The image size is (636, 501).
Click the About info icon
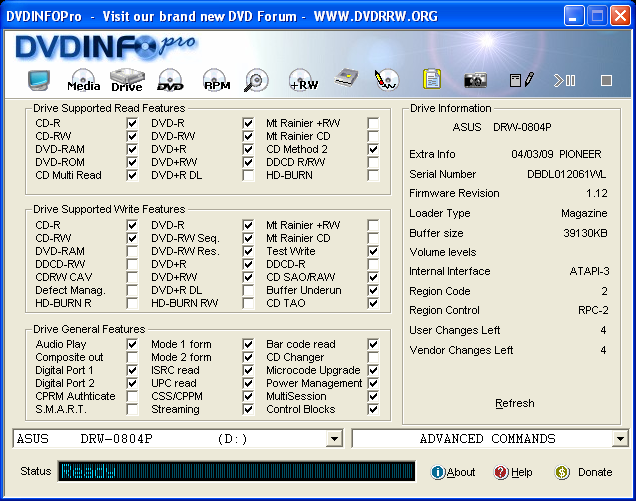pyautogui.click(x=438, y=472)
